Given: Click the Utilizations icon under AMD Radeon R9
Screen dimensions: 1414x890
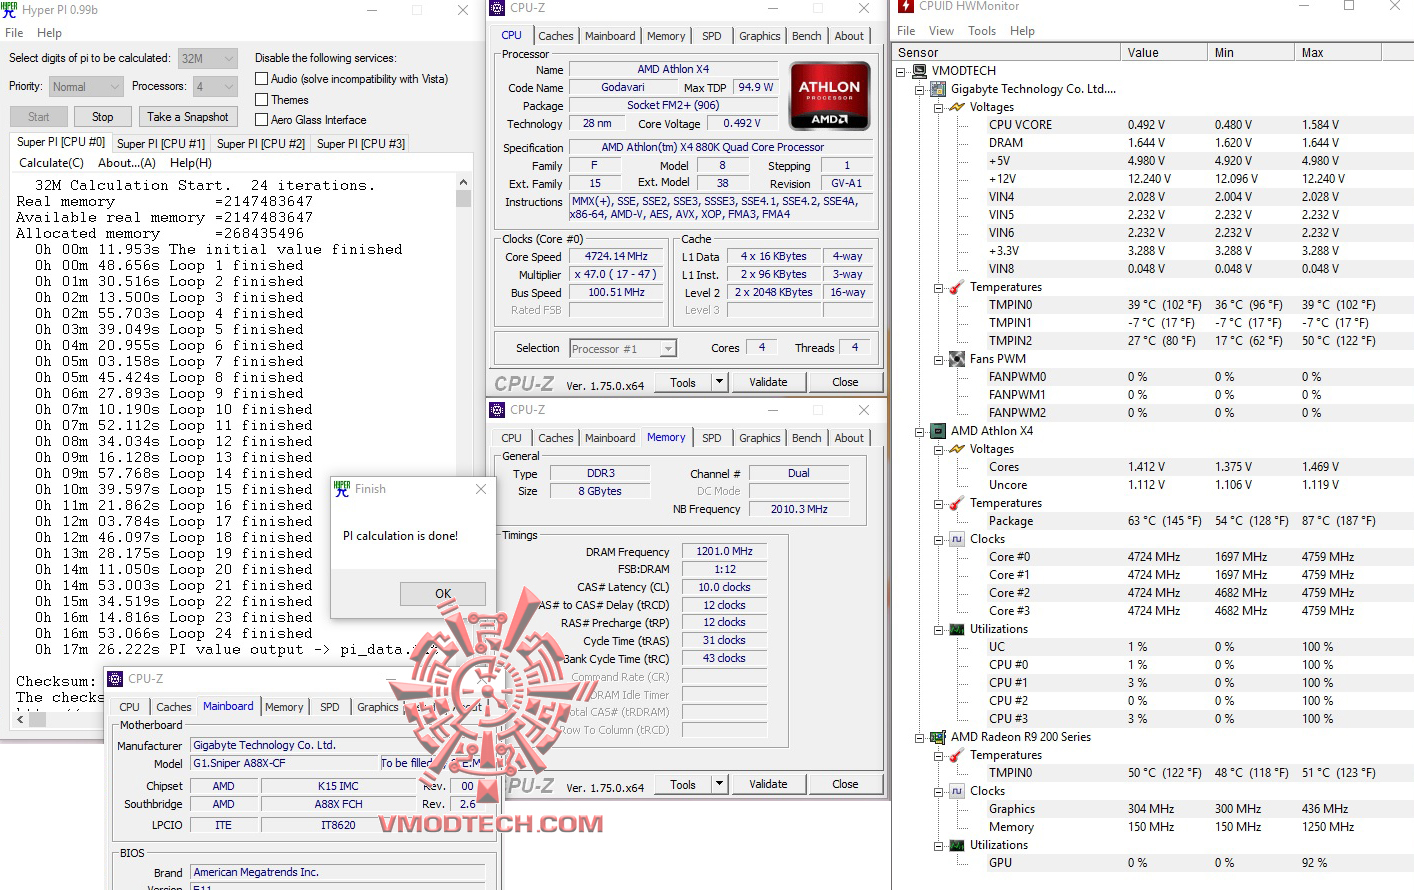Looking at the screenshot, I should point(957,845).
